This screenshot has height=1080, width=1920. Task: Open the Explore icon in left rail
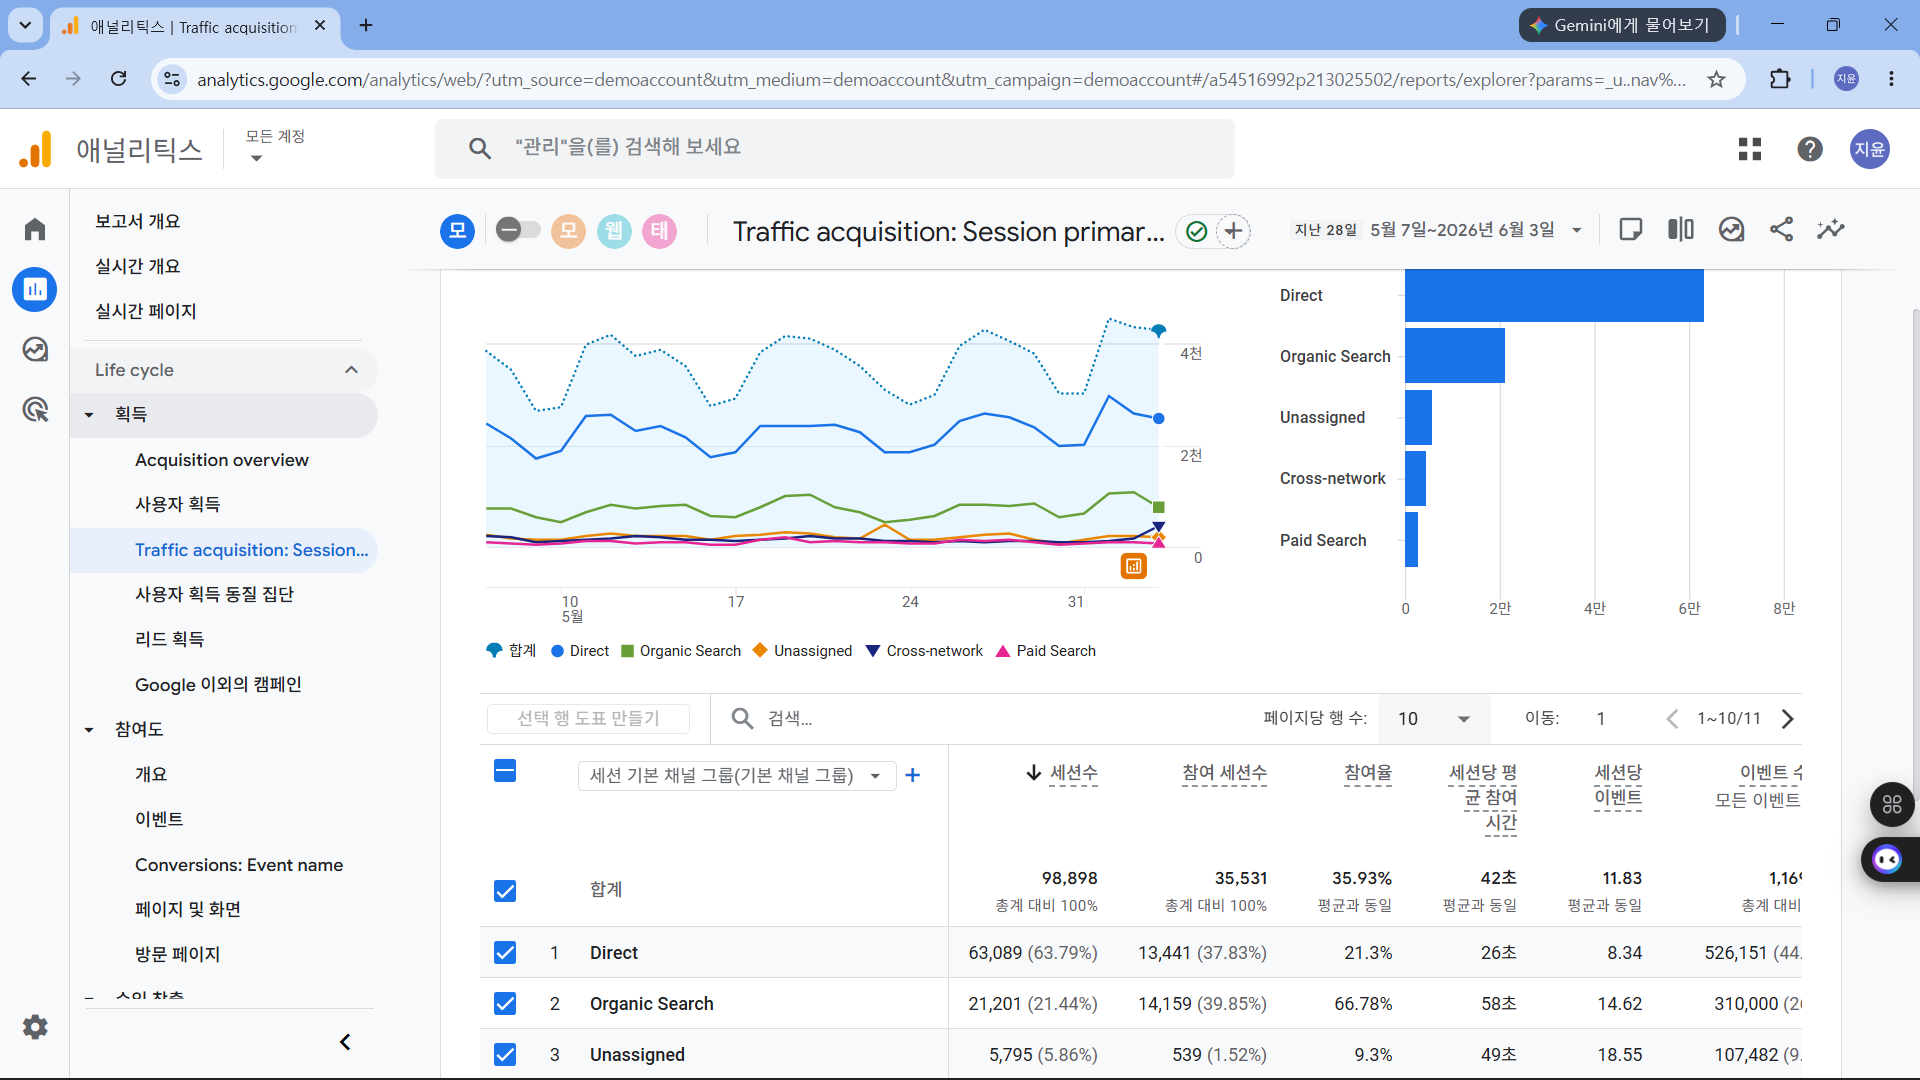pos(35,349)
